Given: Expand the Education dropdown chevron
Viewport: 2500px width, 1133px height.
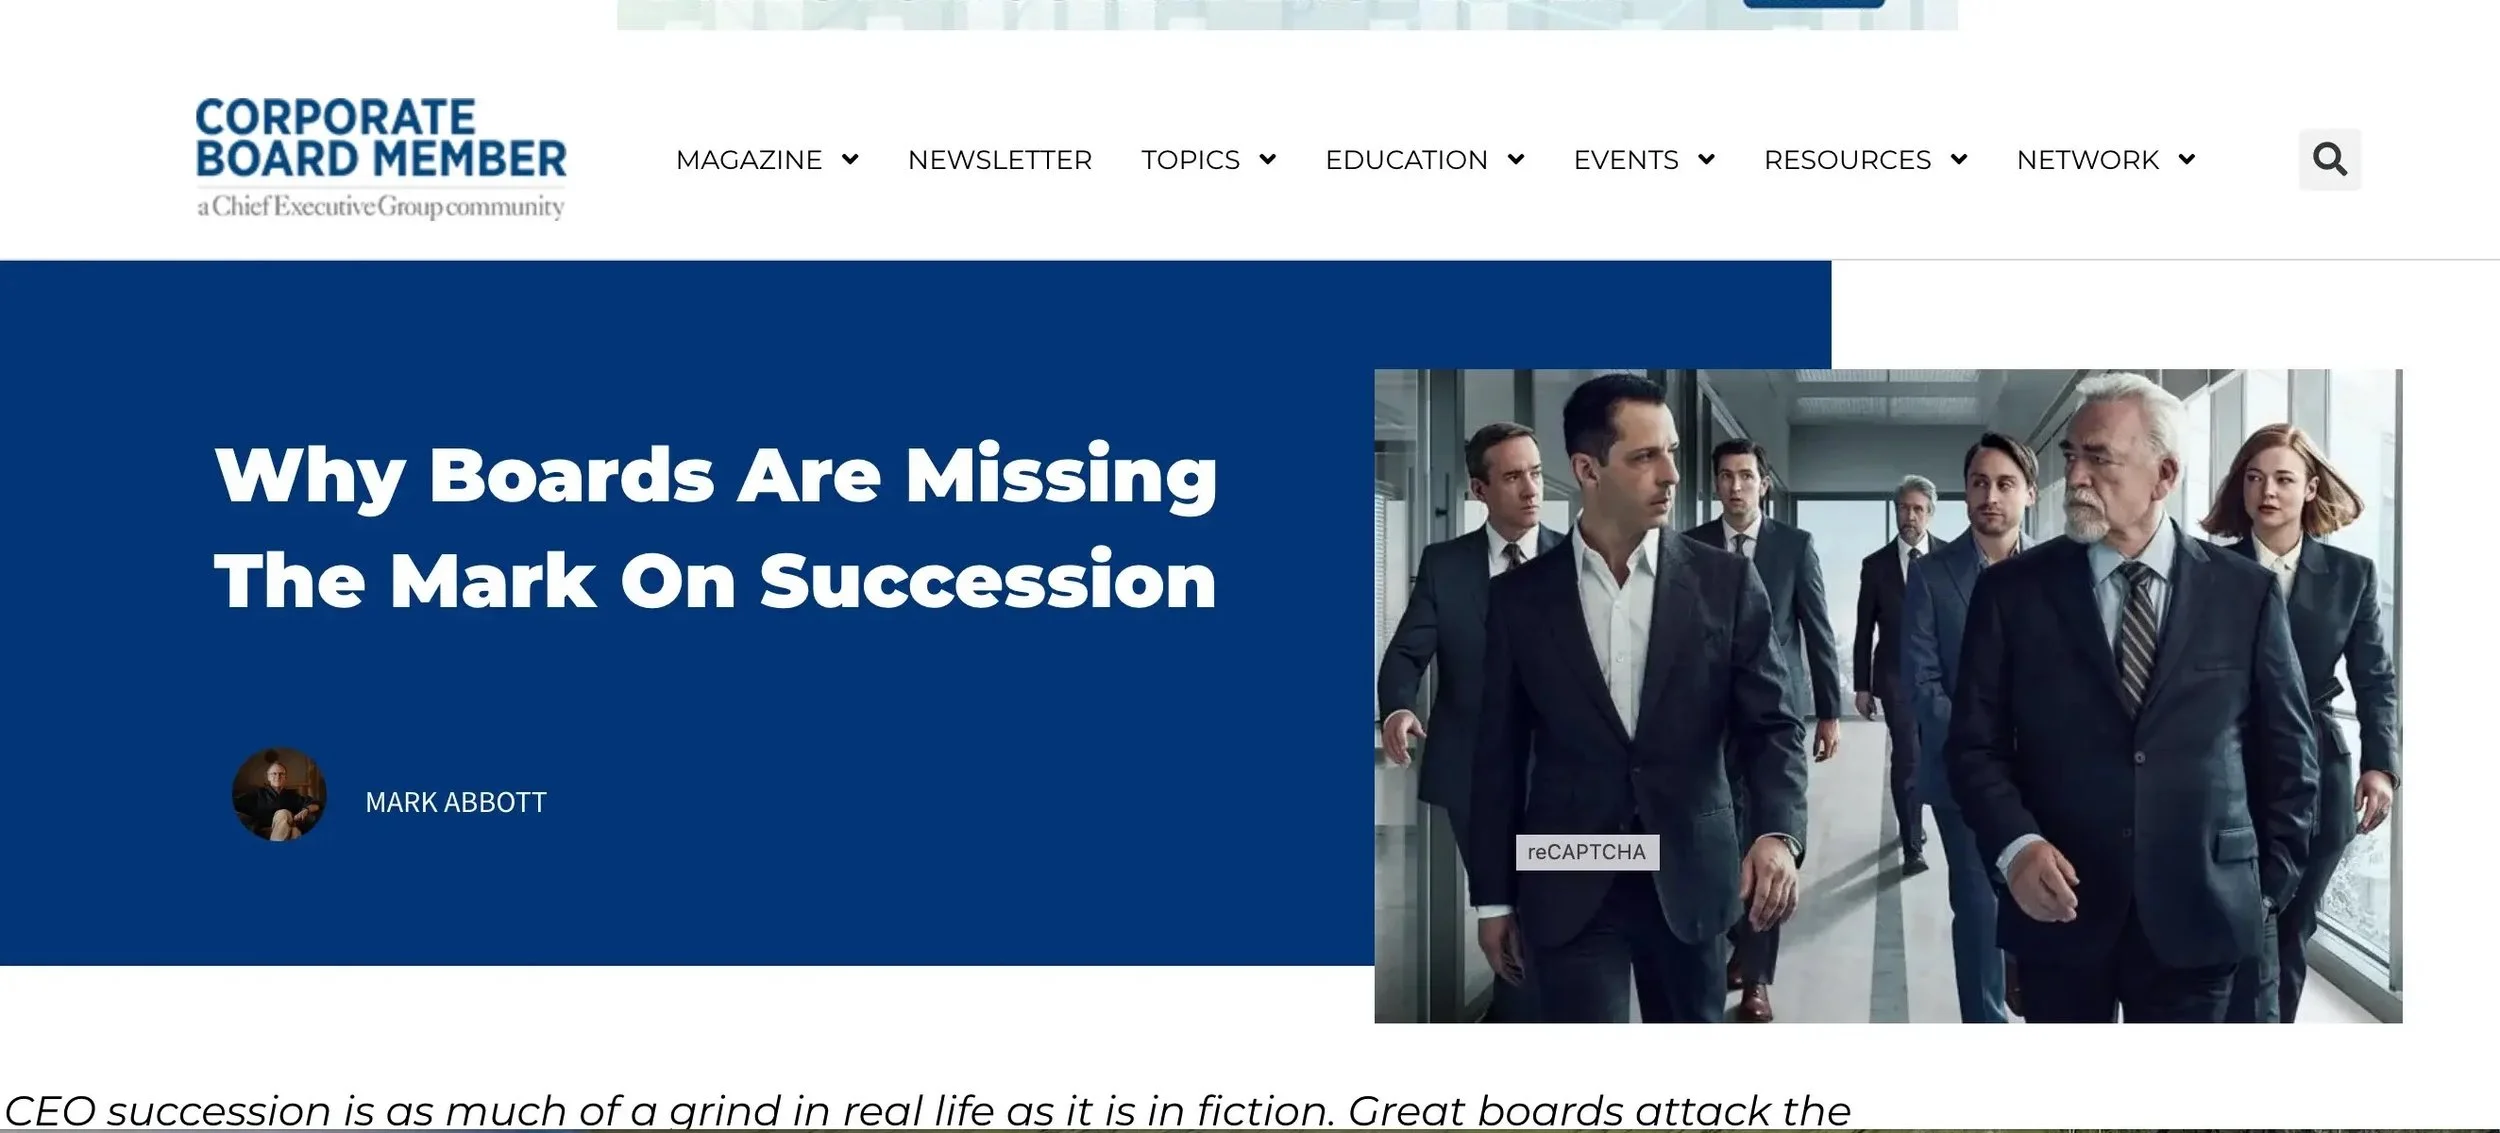Looking at the screenshot, I should click(1516, 159).
